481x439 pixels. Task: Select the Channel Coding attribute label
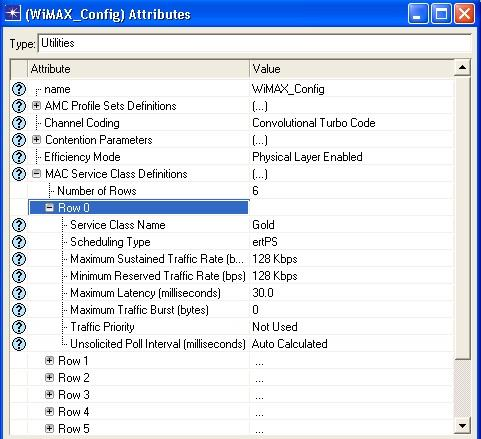(82, 123)
